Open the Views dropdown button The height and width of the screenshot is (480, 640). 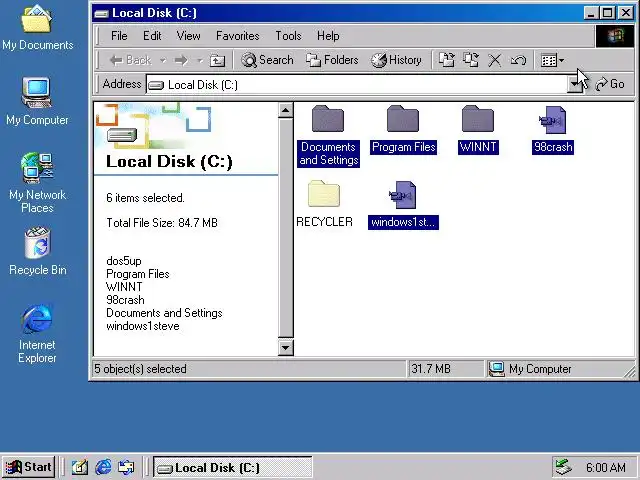tap(552, 60)
